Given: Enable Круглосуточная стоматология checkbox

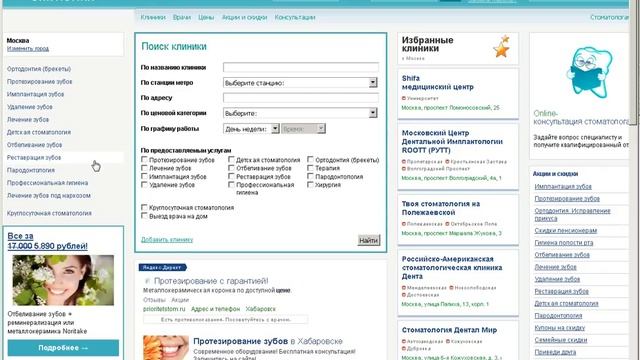Looking at the screenshot, I should 144,207.
